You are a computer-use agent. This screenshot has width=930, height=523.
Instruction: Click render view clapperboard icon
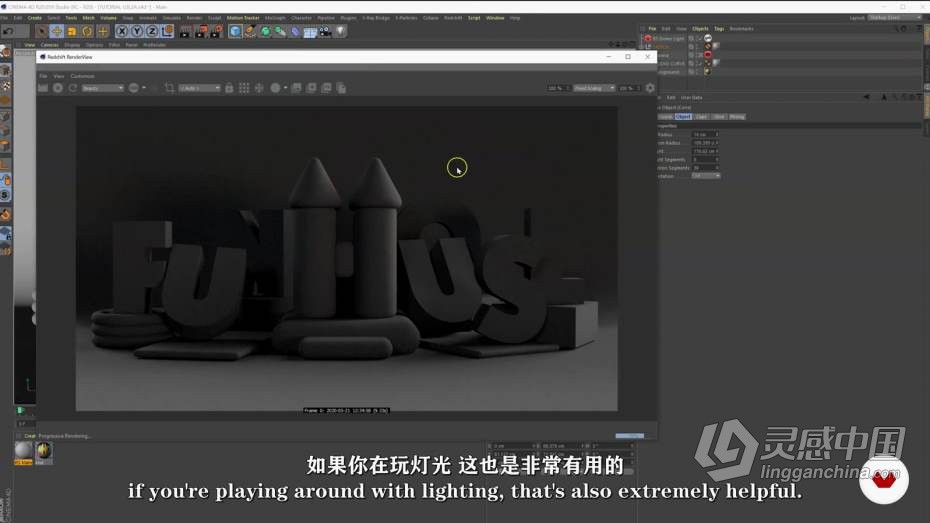[186, 31]
